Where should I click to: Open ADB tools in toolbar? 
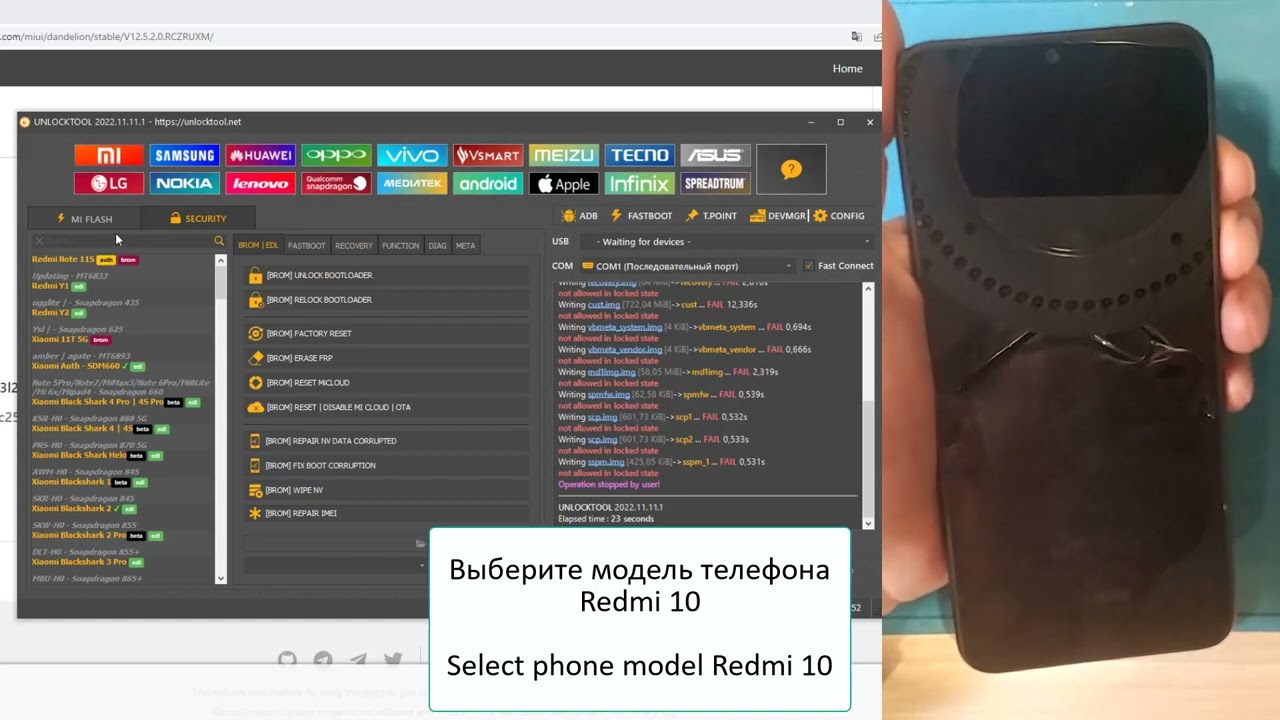(579, 216)
